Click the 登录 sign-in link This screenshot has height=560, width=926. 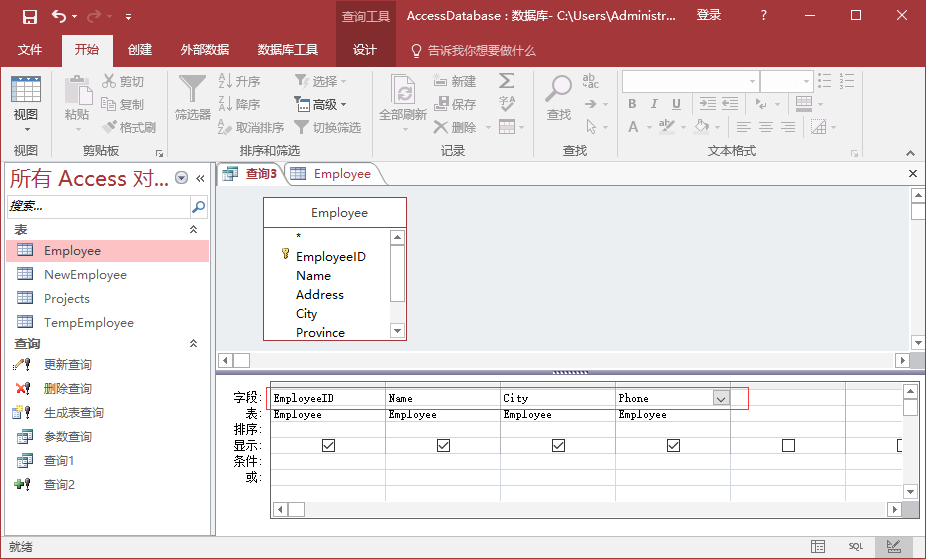coord(708,15)
